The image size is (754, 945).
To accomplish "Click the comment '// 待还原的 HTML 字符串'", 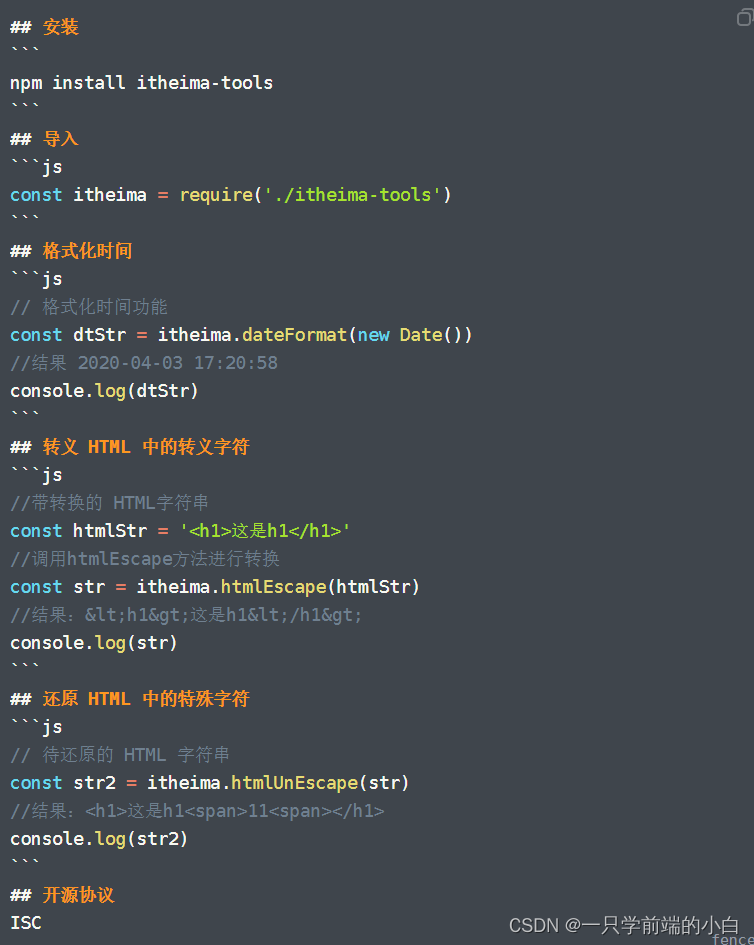I will pos(119,755).
